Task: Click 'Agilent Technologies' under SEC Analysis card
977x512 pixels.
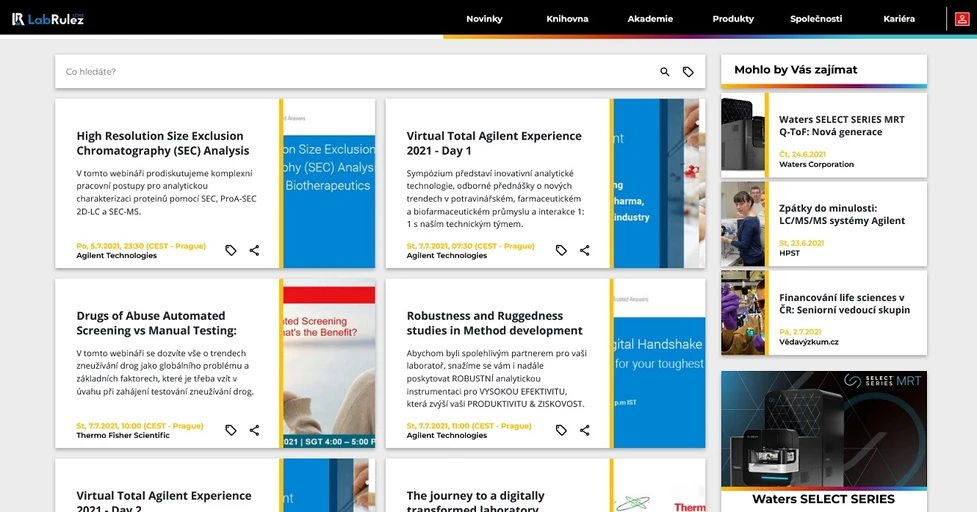Action: tap(117, 255)
